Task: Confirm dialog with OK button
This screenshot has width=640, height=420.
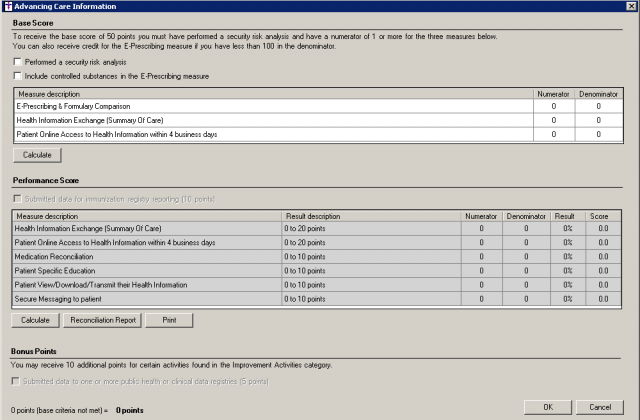Action: (548, 407)
